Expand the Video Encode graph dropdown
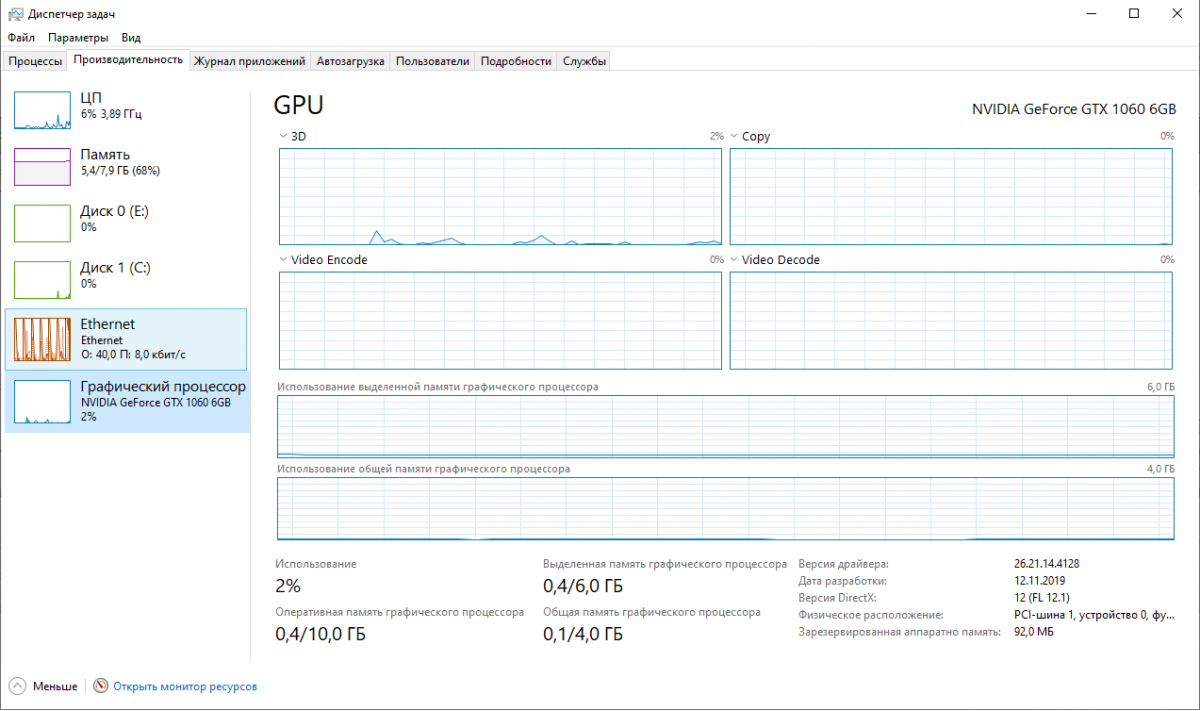 pyautogui.click(x=284, y=260)
